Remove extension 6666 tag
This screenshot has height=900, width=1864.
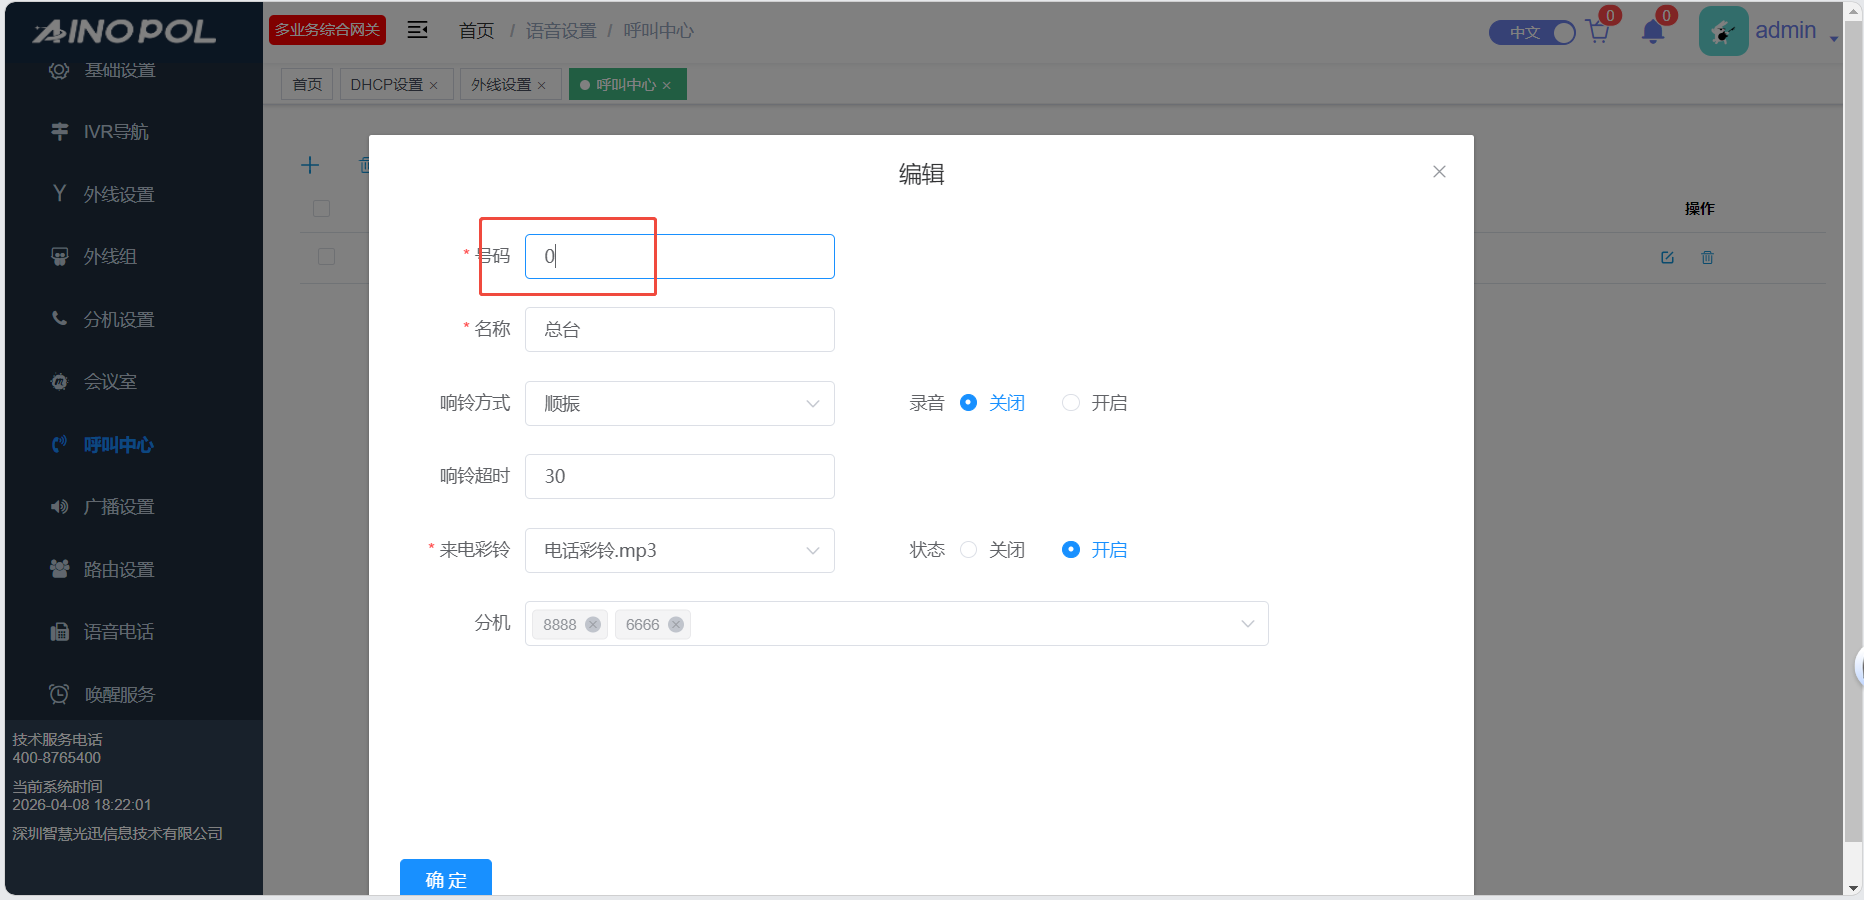(x=676, y=625)
